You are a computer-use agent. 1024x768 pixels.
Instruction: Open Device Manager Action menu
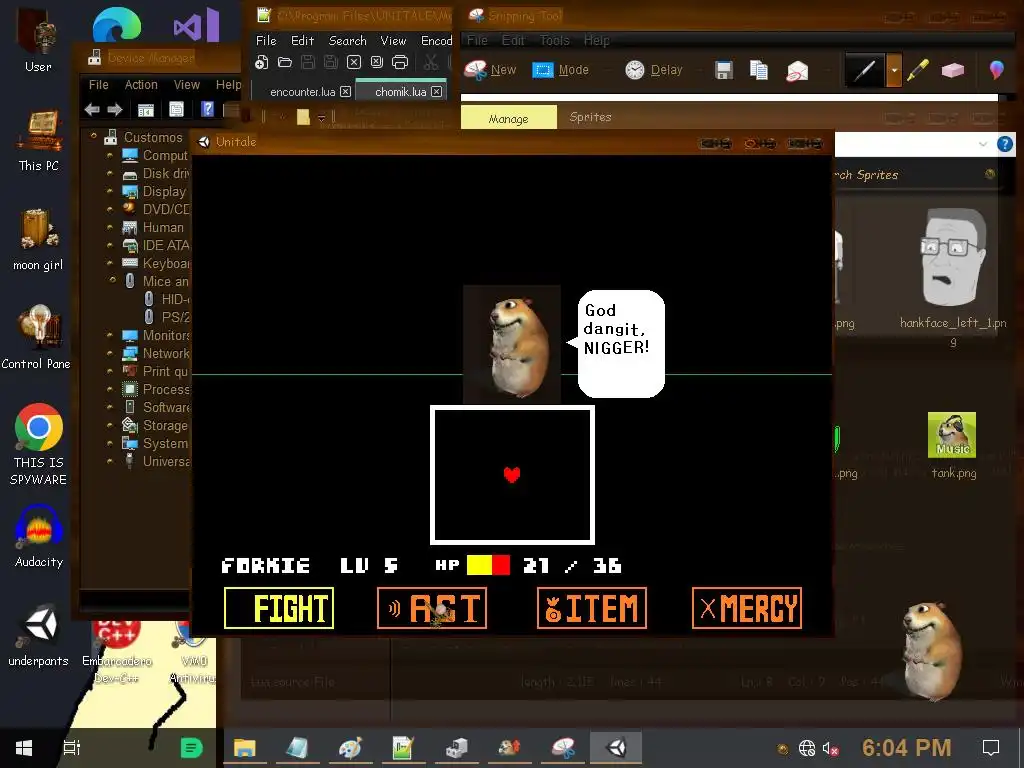(x=141, y=85)
